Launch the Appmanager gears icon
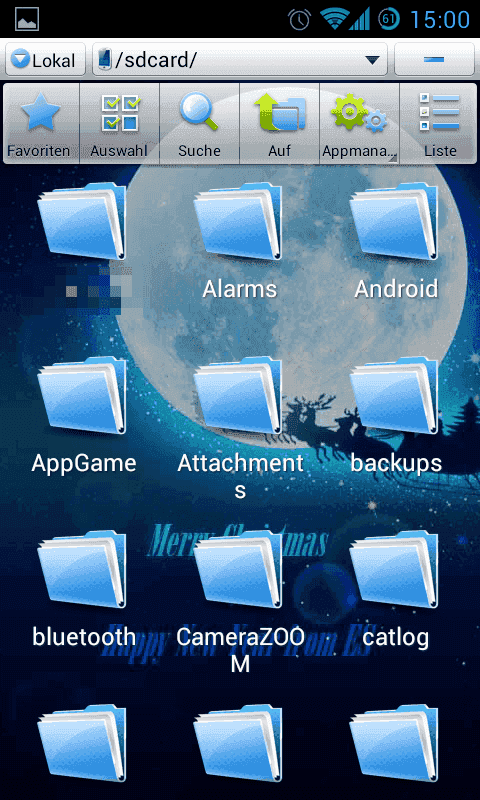480x800 pixels. click(359, 112)
